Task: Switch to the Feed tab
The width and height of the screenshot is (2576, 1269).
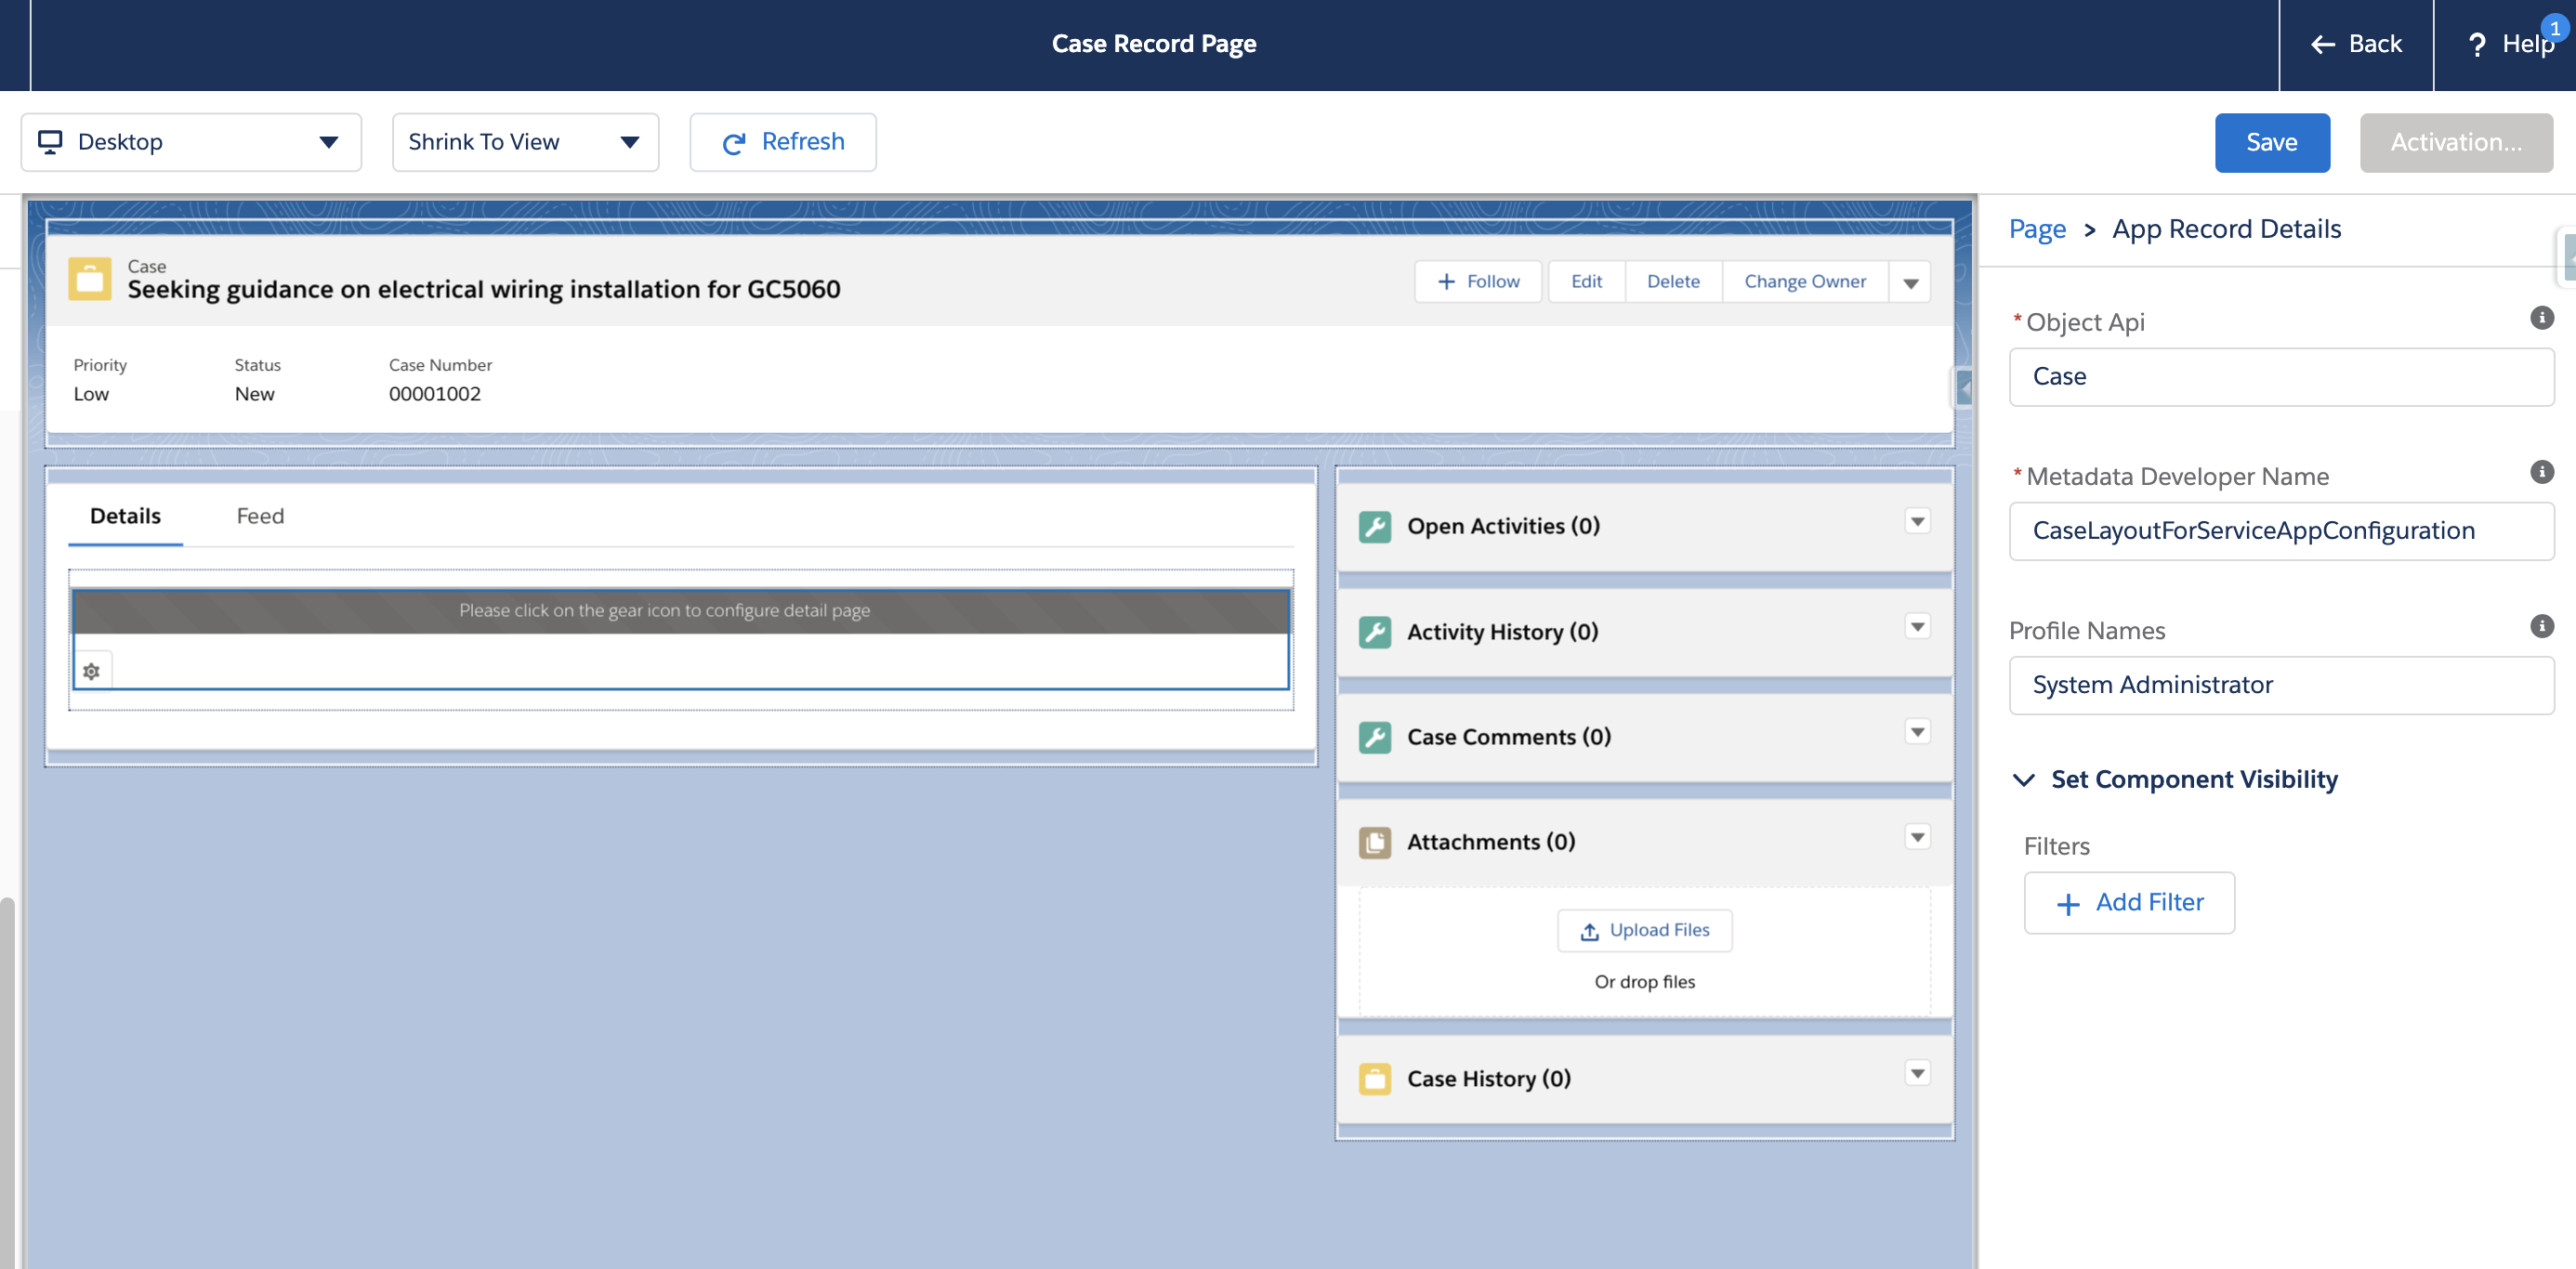Action: 259,516
